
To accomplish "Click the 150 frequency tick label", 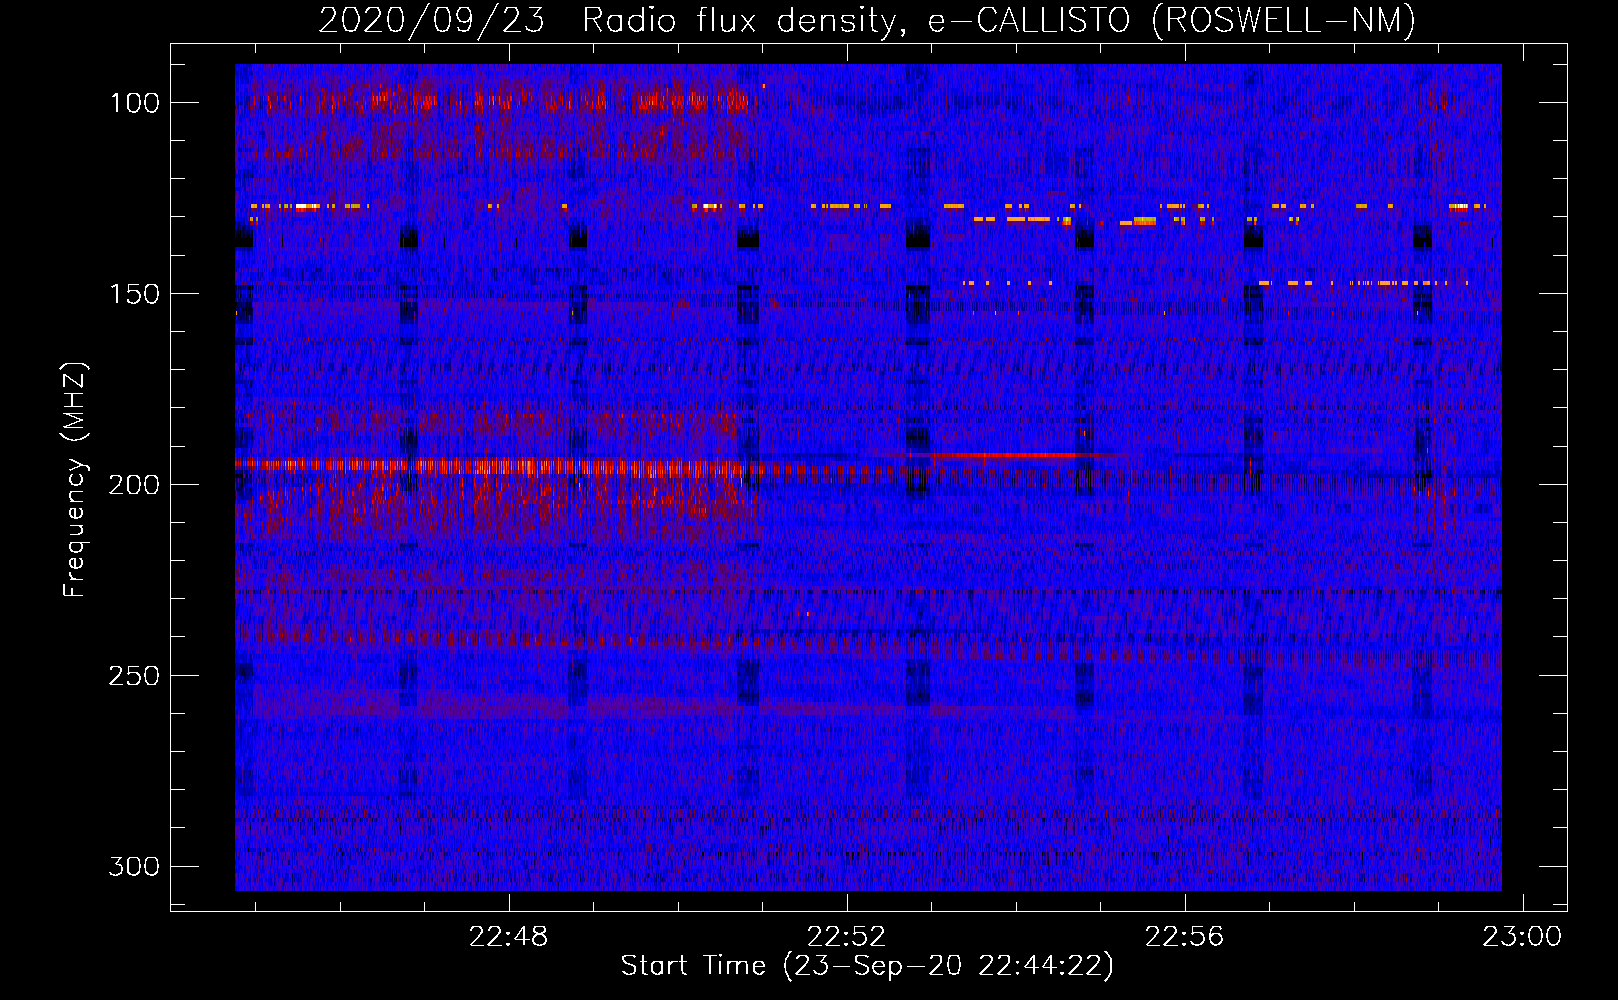I will (134, 294).
